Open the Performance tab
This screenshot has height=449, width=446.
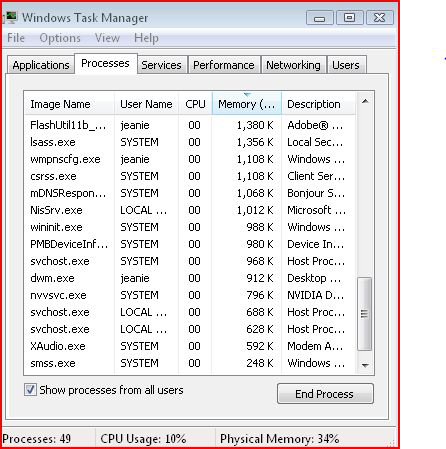224,65
